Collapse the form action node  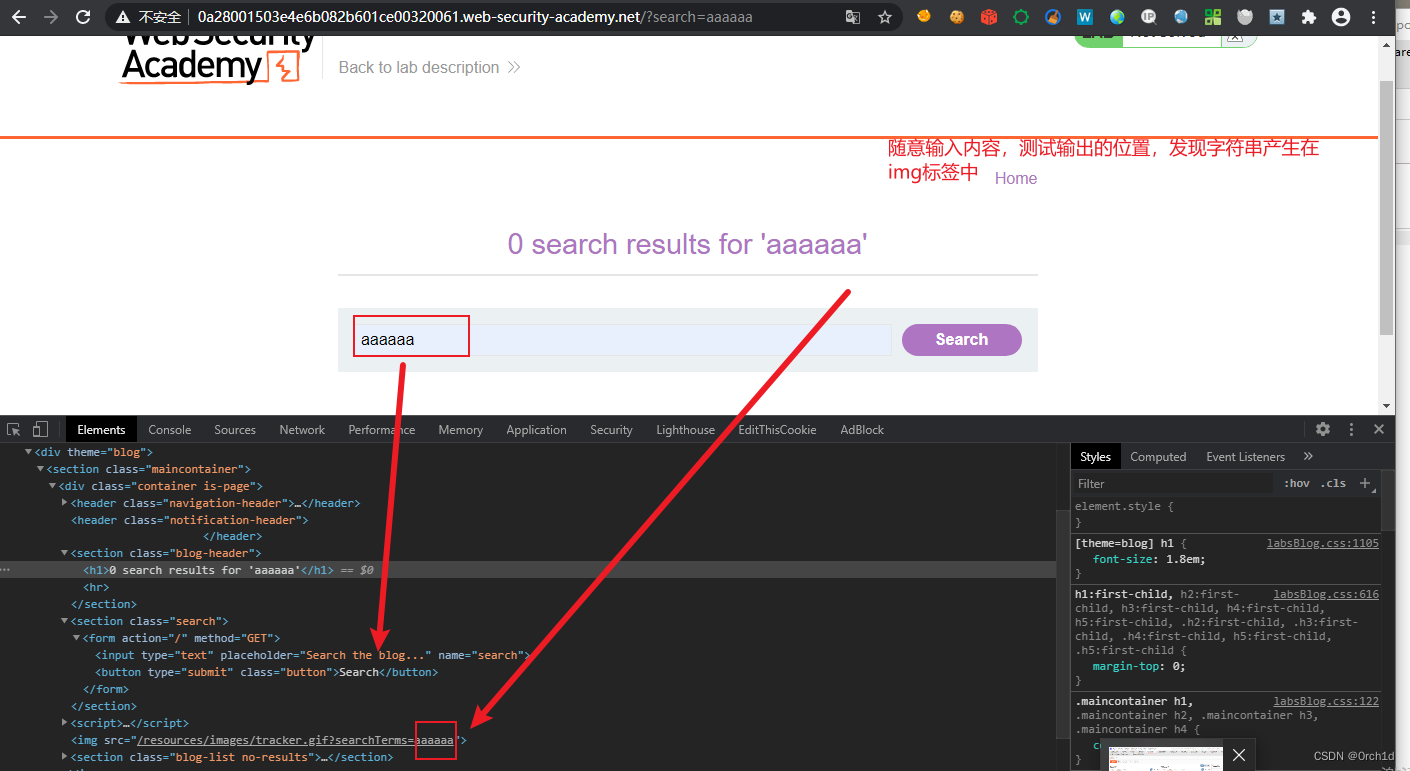coord(76,638)
